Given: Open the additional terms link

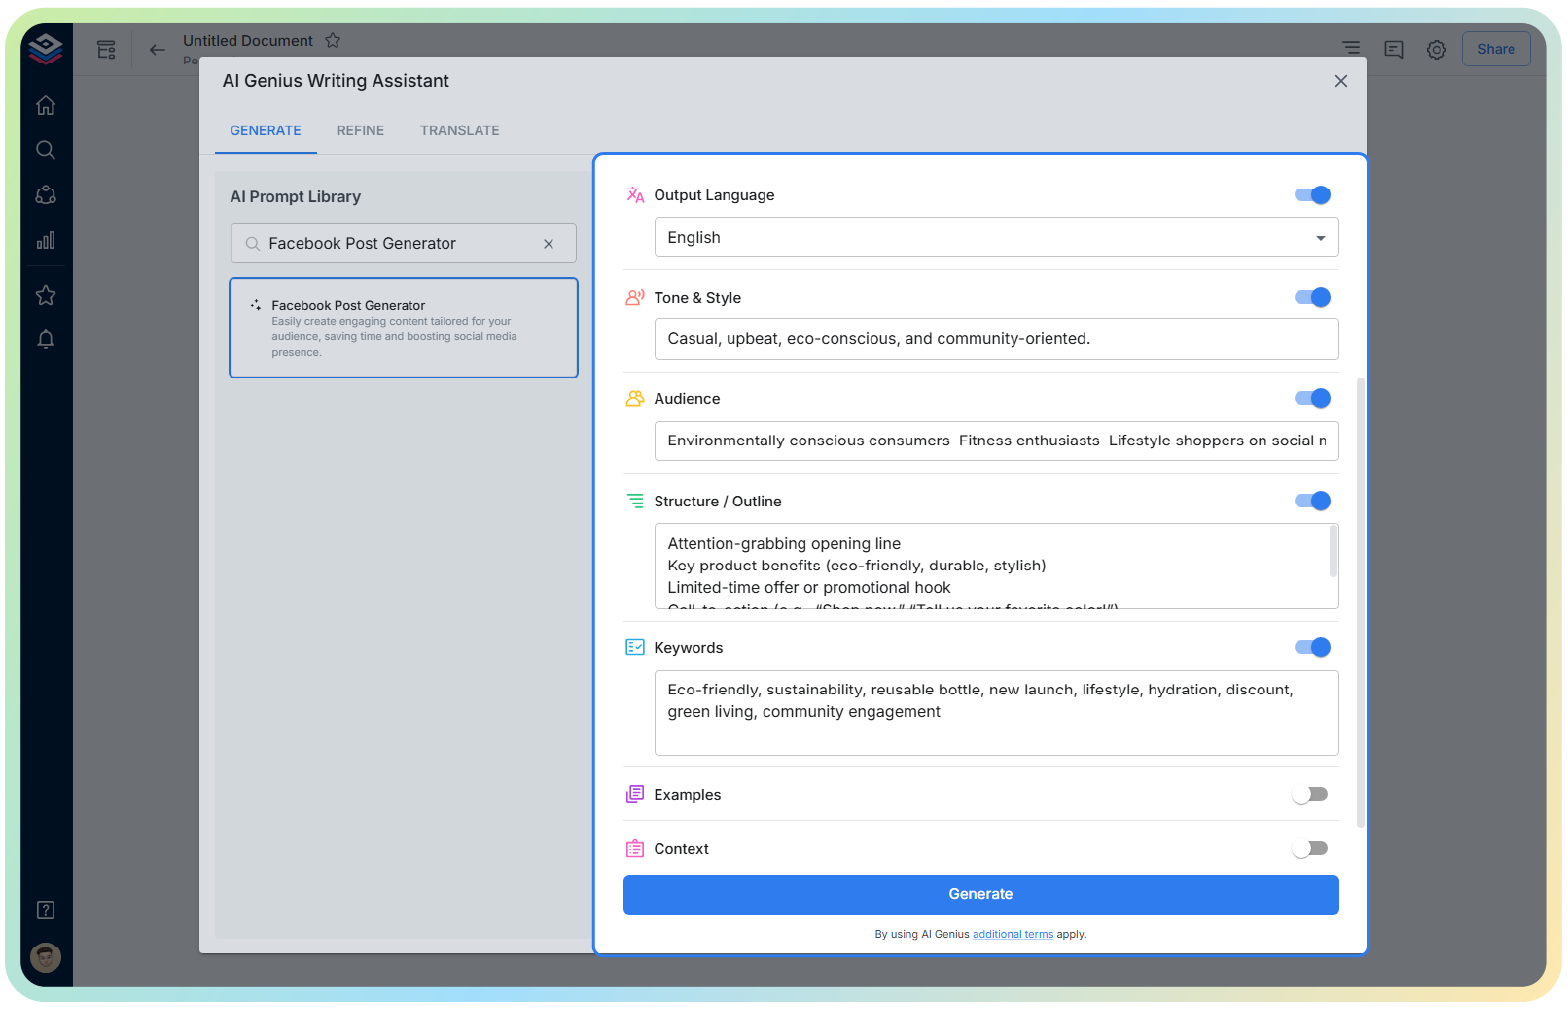Looking at the screenshot, I should click(1012, 934).
